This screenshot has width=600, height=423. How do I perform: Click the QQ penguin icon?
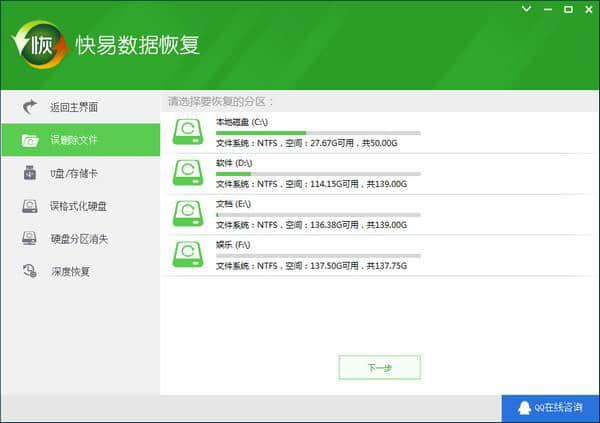tap(524, 408)
